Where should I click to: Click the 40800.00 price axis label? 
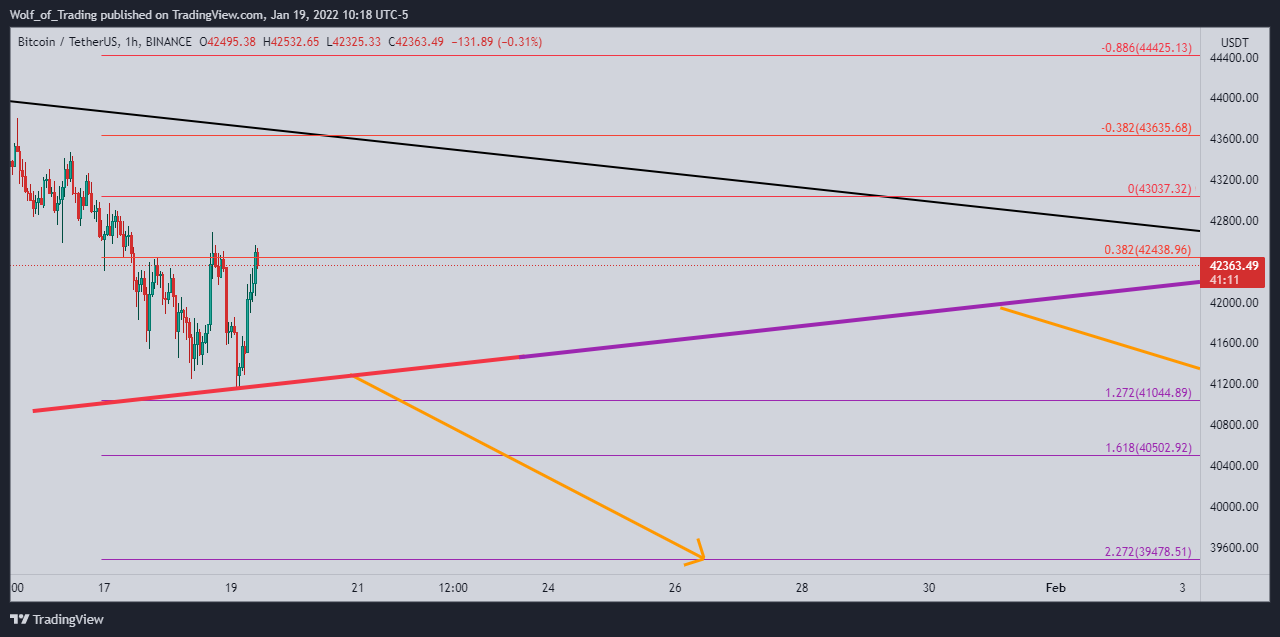point(1233,425)
